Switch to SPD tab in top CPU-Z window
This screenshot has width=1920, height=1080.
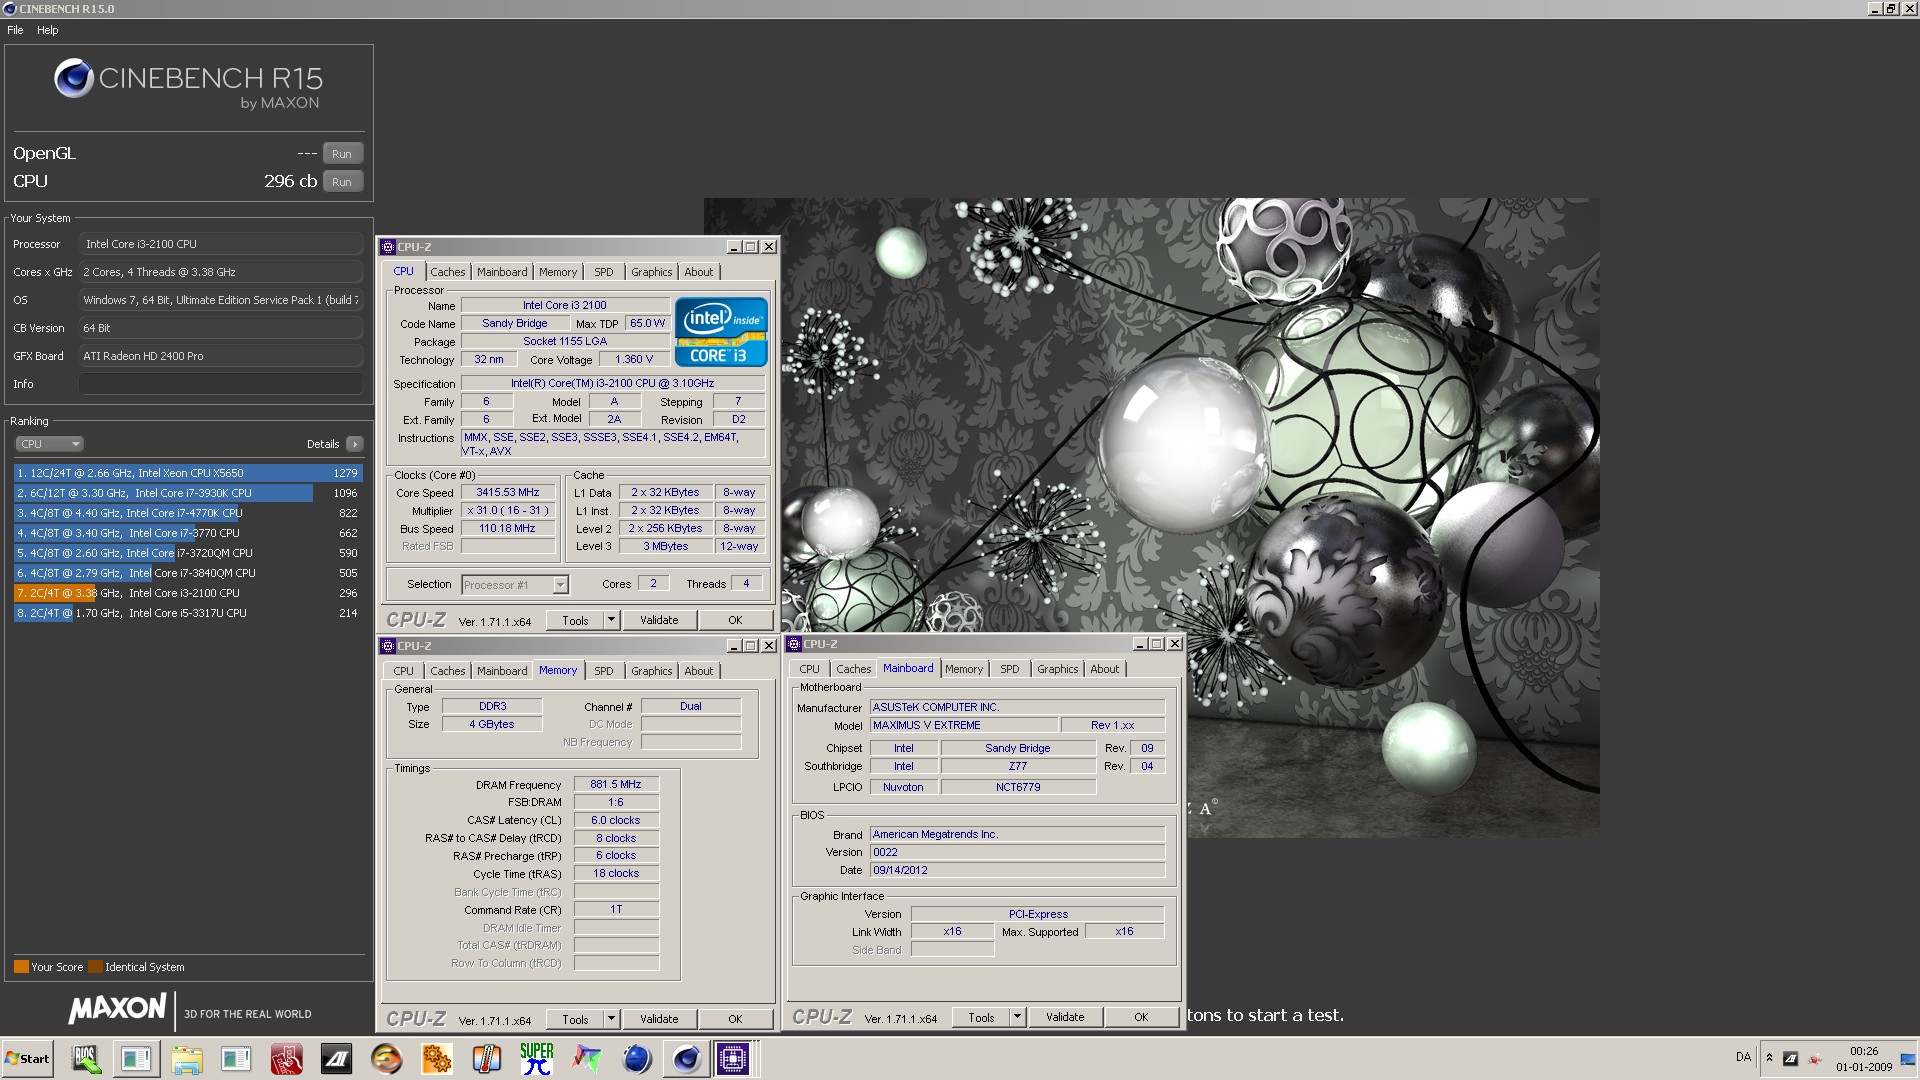point(603,272)
